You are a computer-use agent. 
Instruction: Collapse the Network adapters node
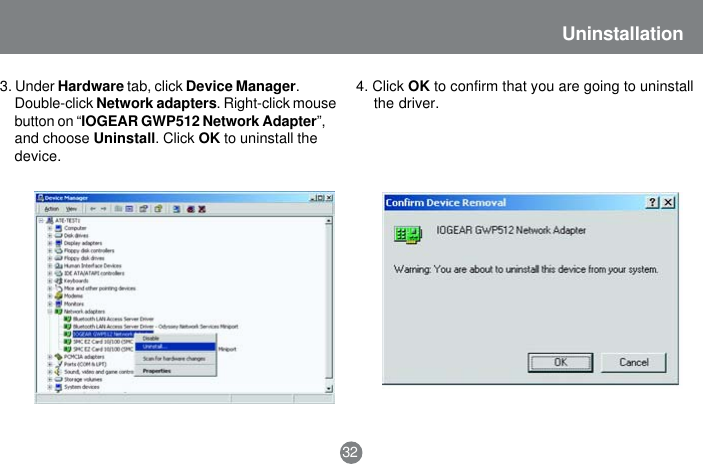pyautogui.click(x=50, y=311)
